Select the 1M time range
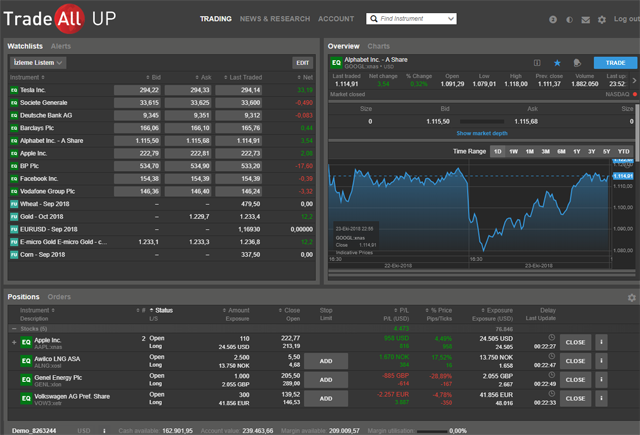 click(529, 151)
